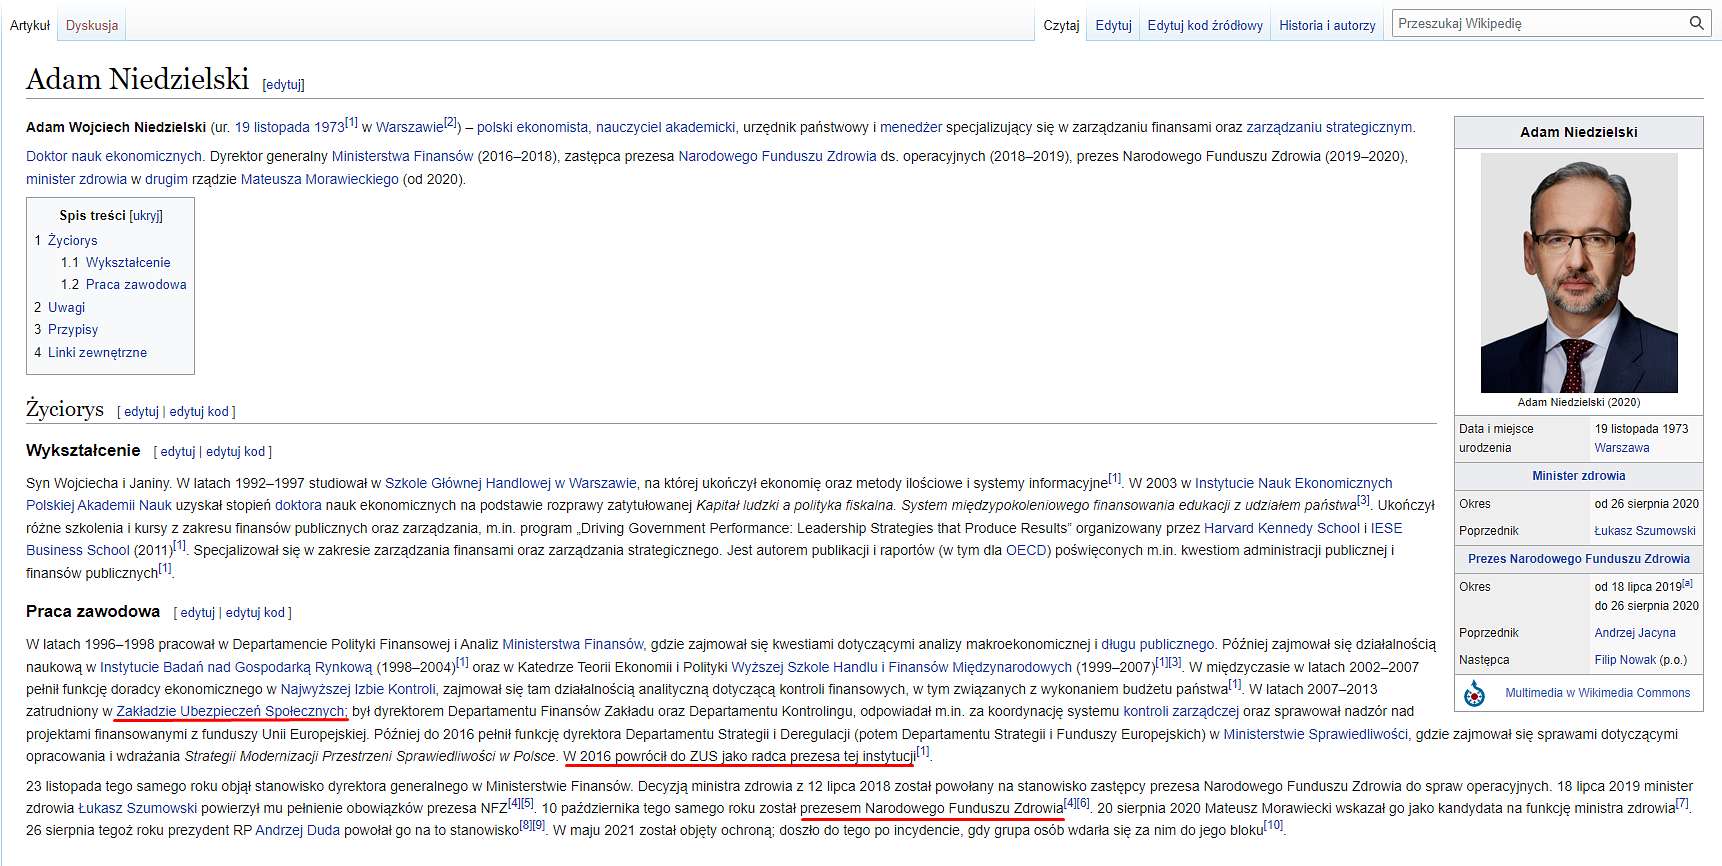Click the search magnifier icon
Image resolution: width=1722 pixels, height=866 pixels.
coord(1696,23)
